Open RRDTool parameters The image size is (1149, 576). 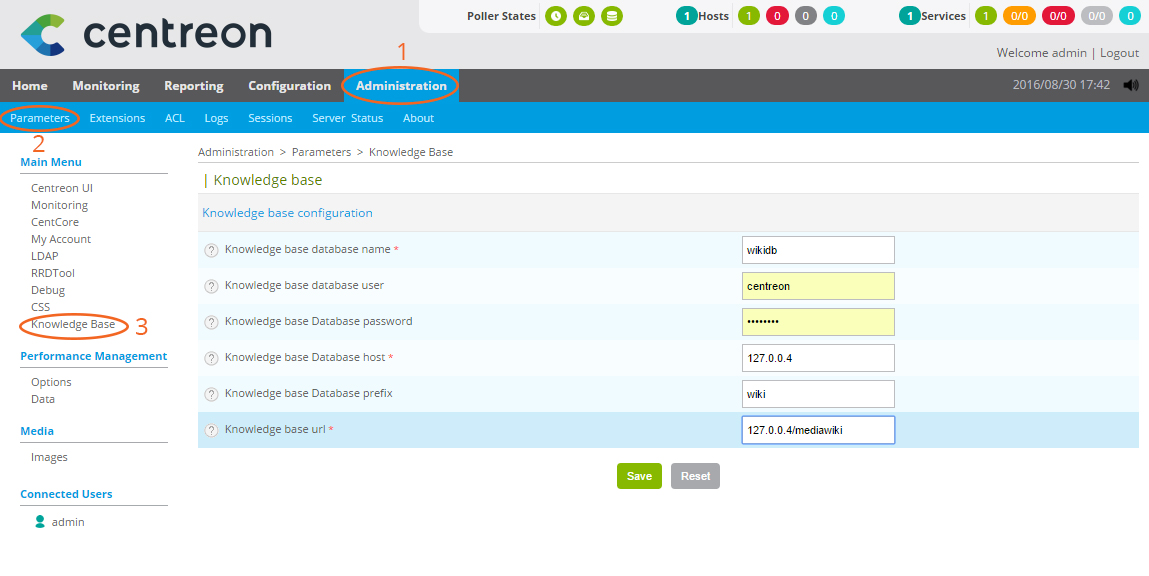[53, 273]
